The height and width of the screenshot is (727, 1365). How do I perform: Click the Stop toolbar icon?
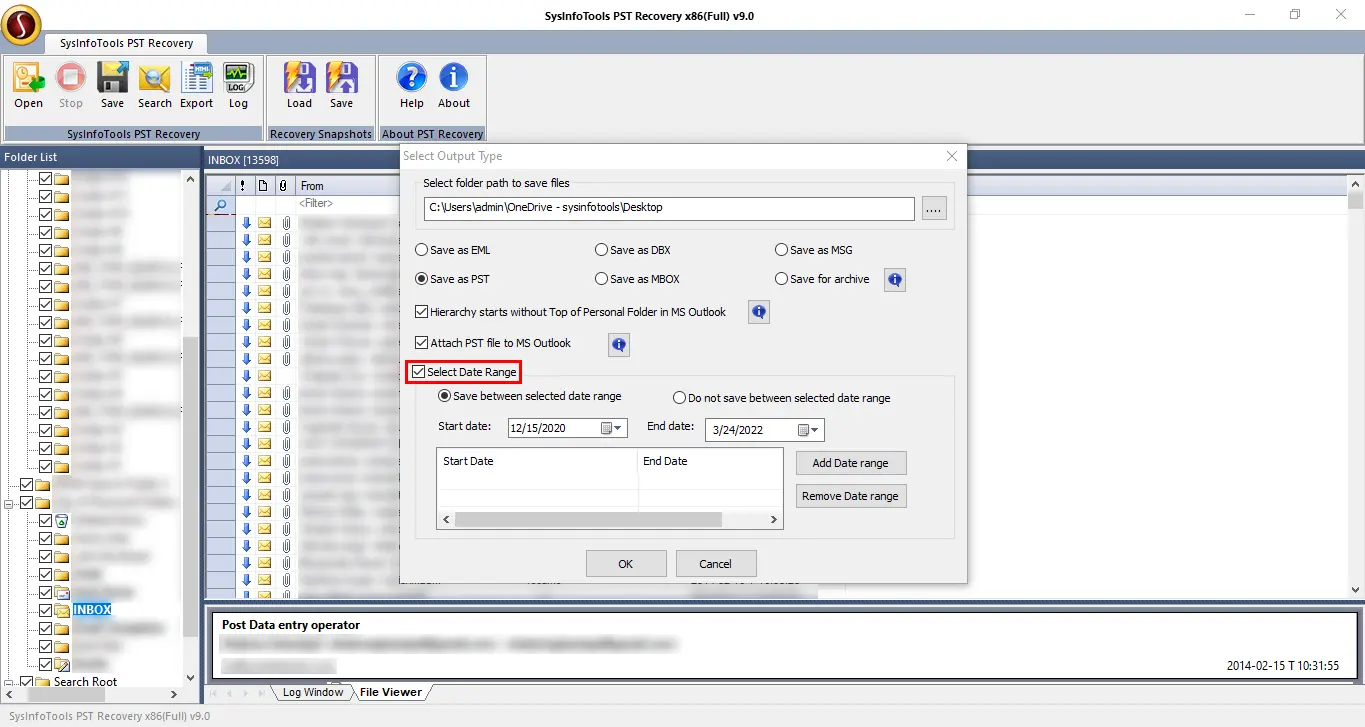(x=71, y=86)
